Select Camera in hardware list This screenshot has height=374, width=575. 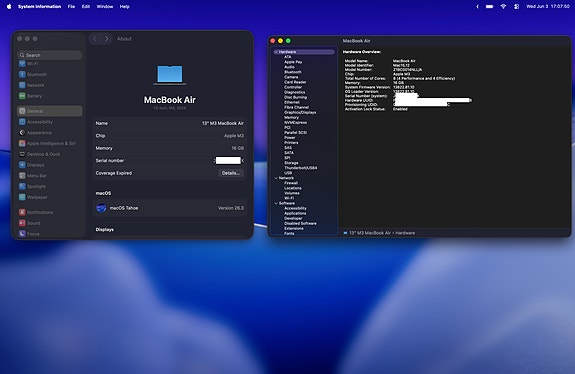tap(291, 77)
